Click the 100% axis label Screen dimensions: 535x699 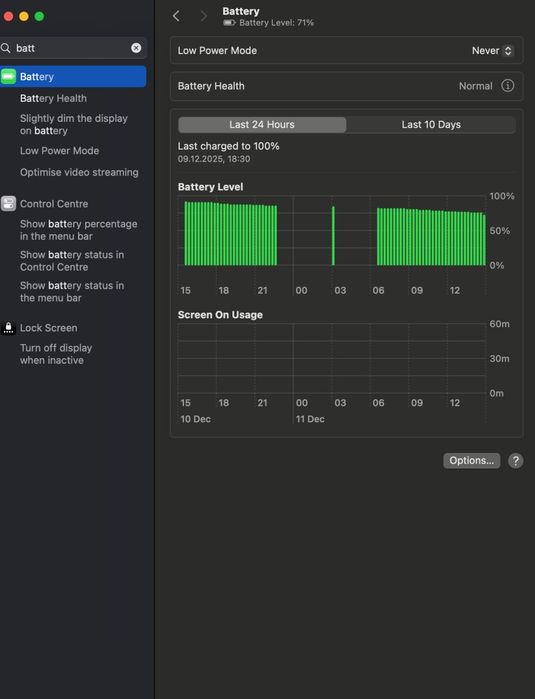[502, 196]
